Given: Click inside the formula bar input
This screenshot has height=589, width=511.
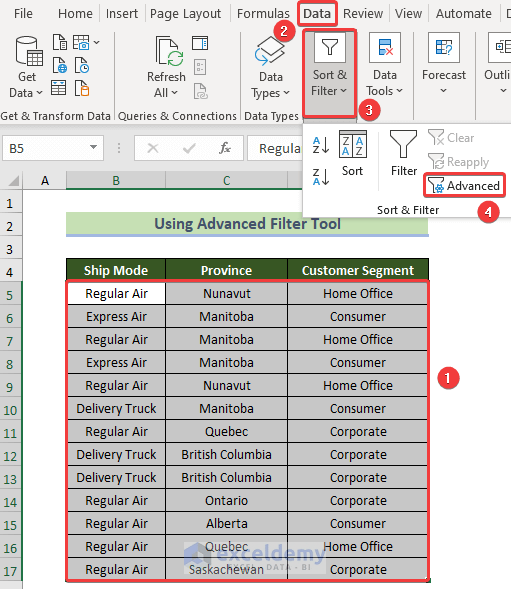Looking at the screenshot, I should (275, 148).
